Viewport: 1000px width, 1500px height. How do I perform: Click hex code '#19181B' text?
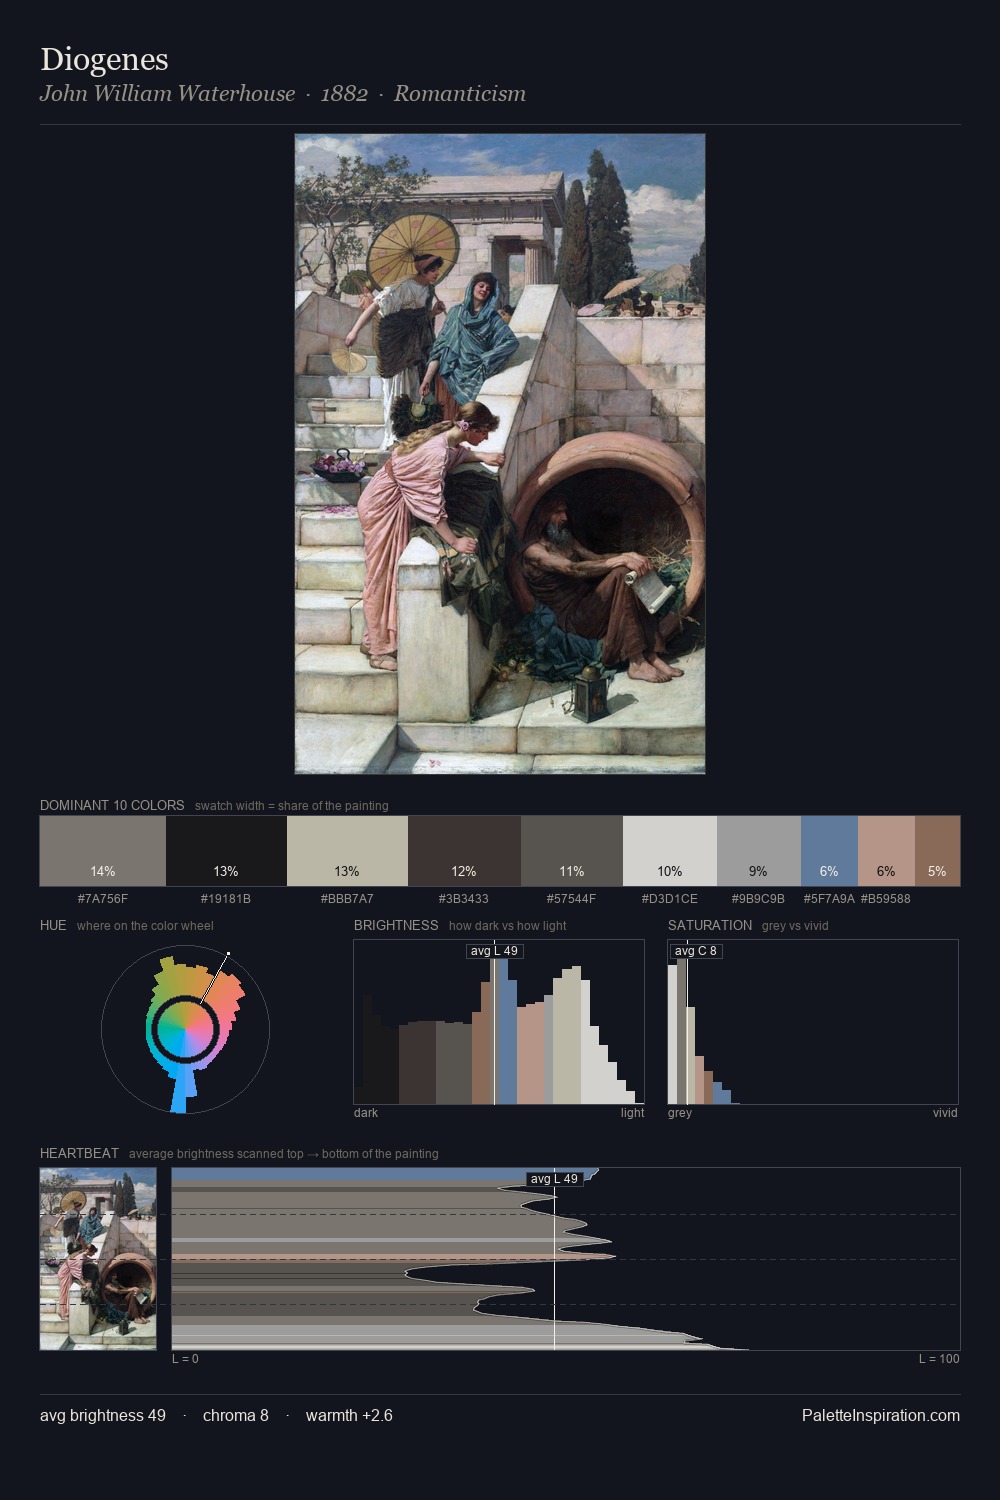226,898
